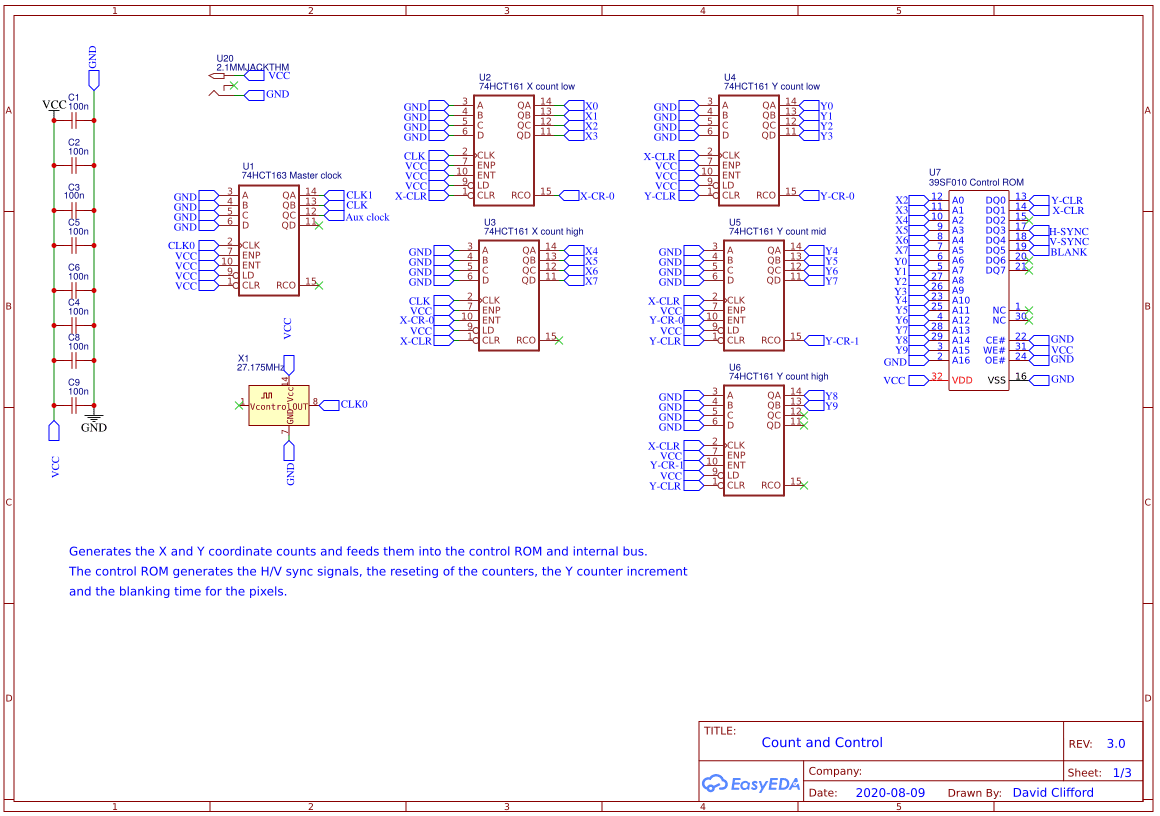Image resolution: width=1160 pixels, height=816 pixels.
Task: Click the X7 net flag on U3
Action: coord(581,281)
